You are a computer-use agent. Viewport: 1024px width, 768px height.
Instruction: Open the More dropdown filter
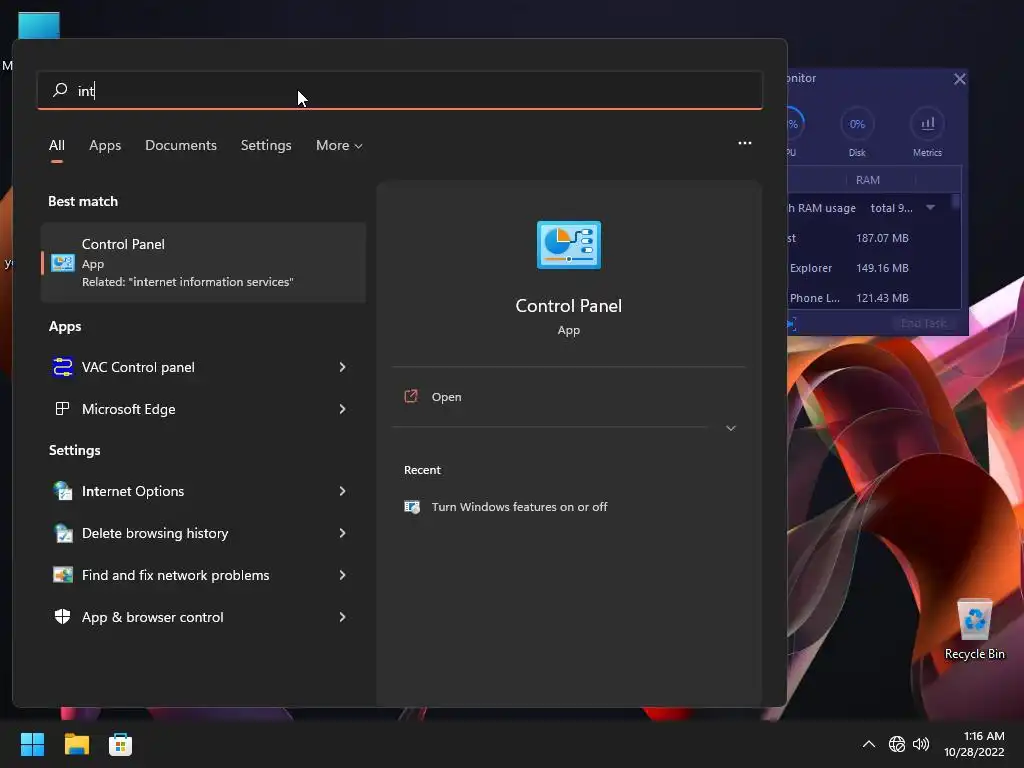339,145
